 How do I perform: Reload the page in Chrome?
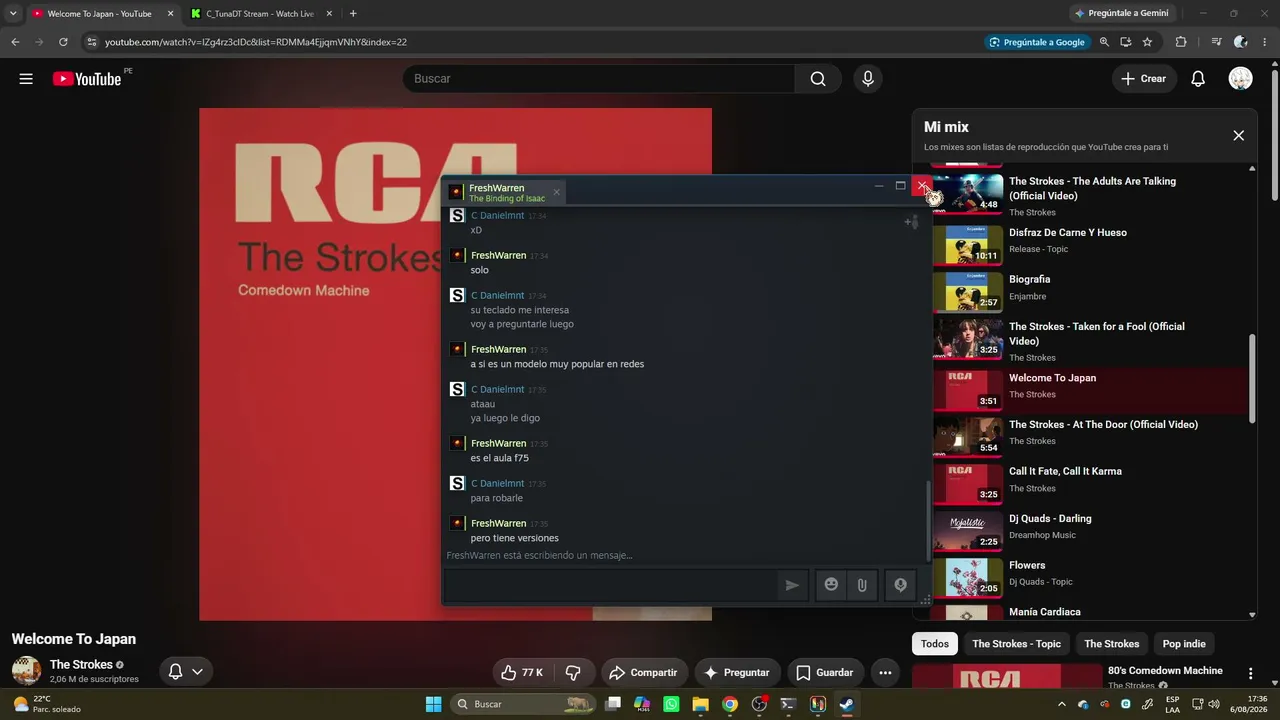point(63,42)
